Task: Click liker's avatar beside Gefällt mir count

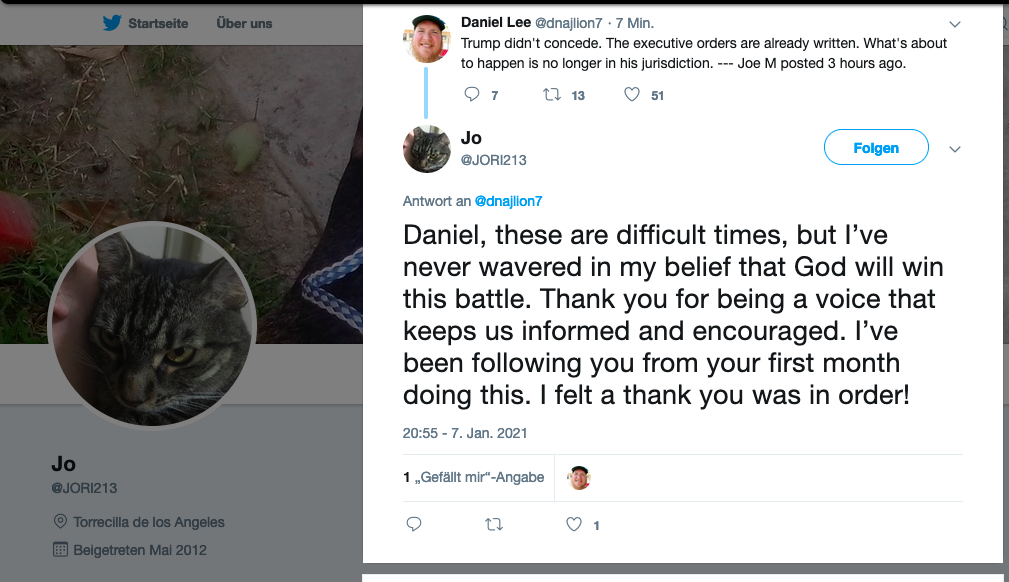Action: (x=579, y=478)
